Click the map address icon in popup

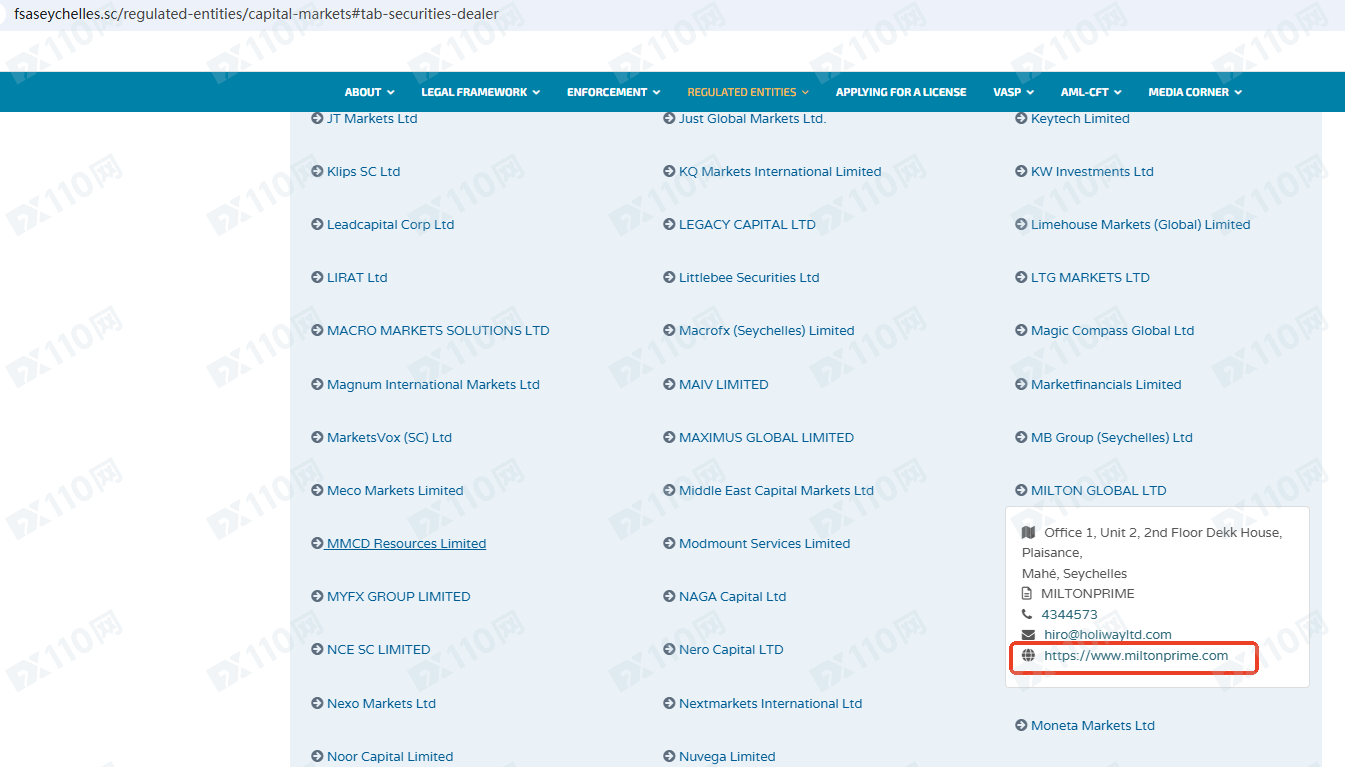(1028, 533)
